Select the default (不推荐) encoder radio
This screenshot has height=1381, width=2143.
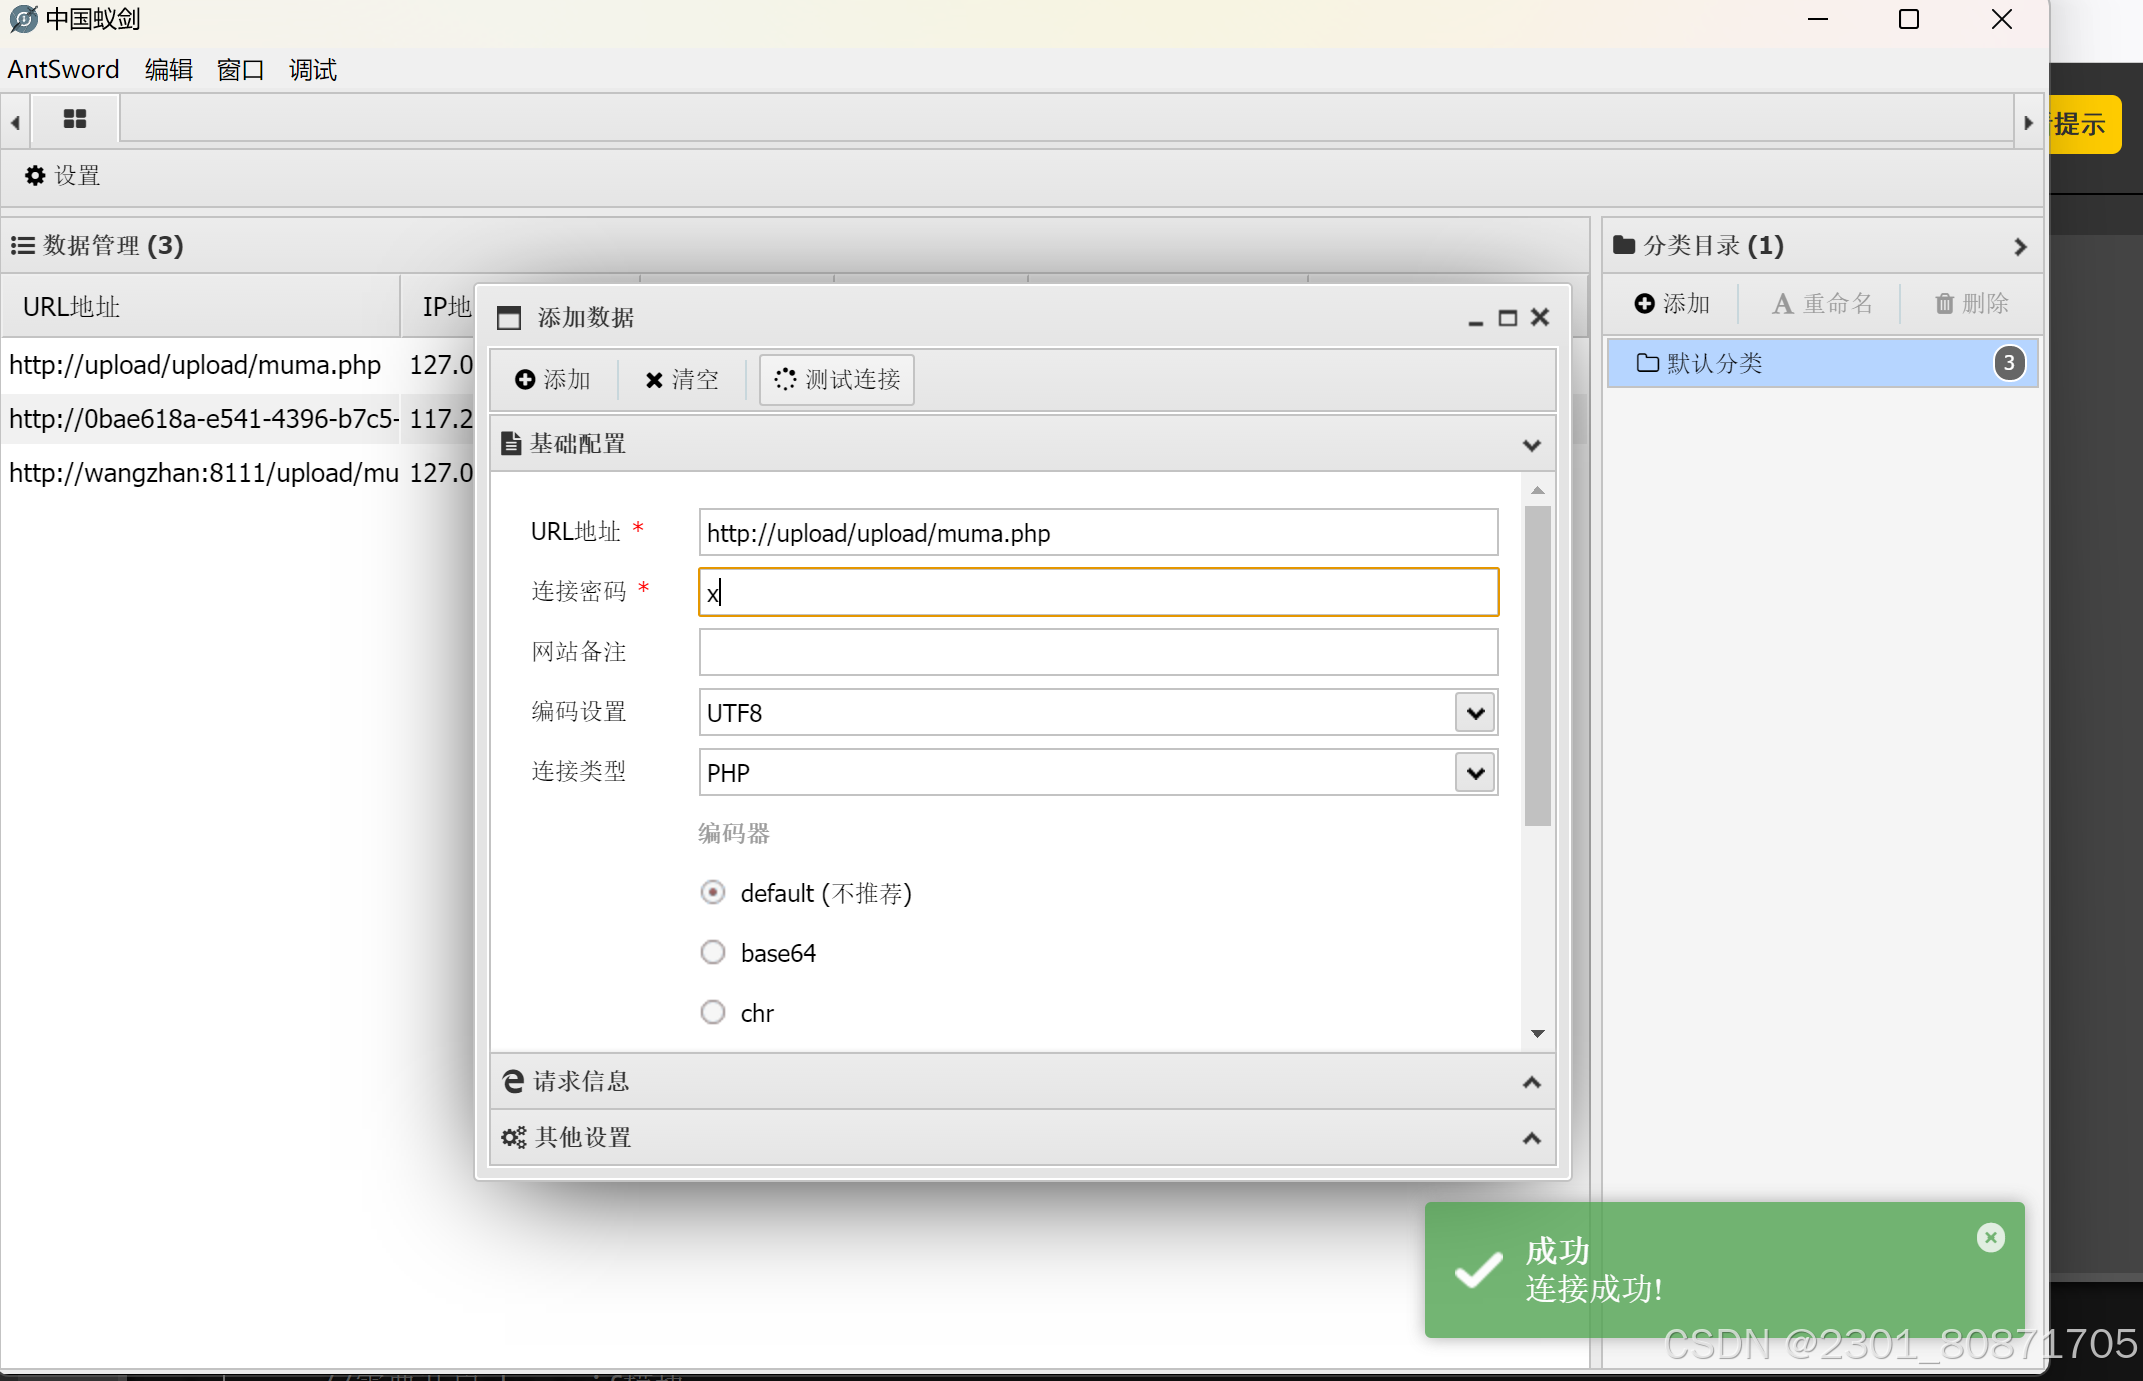click(713, 892)
